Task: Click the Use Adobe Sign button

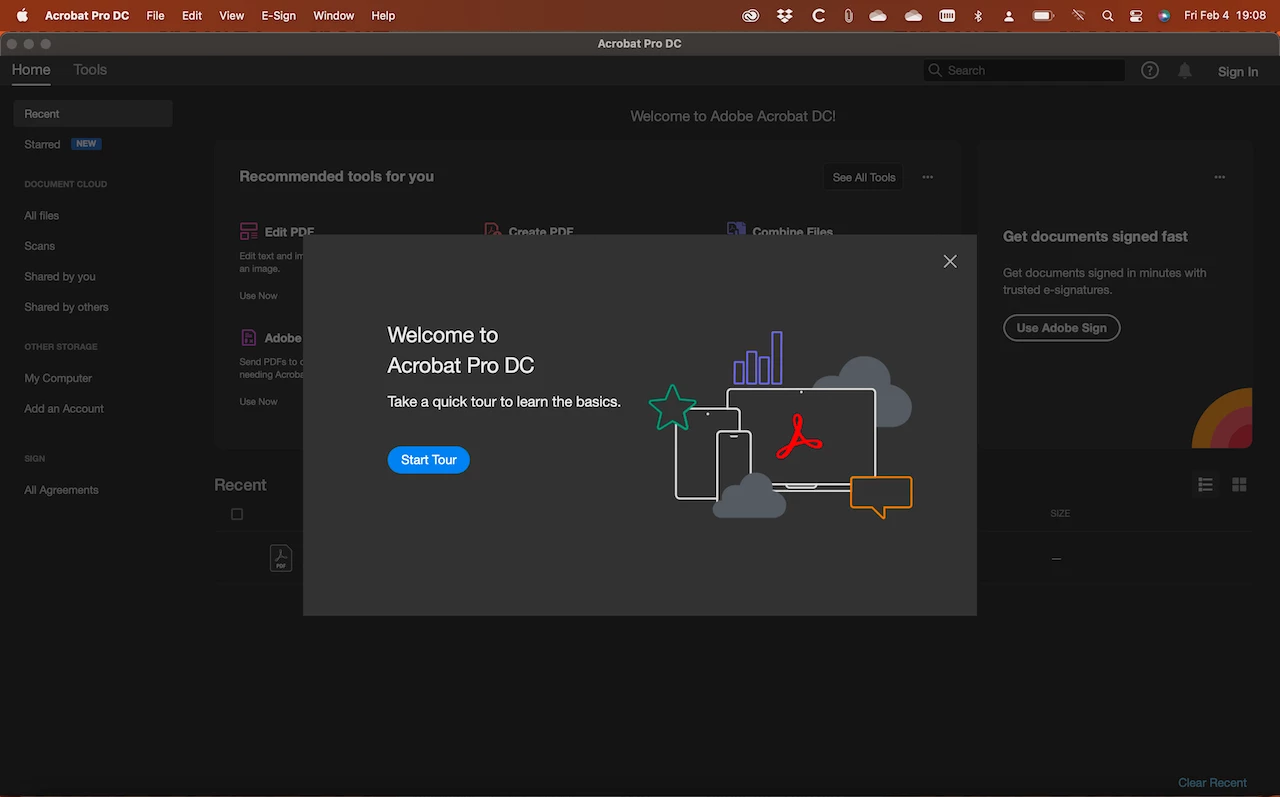Action: tap(1061, 328)
